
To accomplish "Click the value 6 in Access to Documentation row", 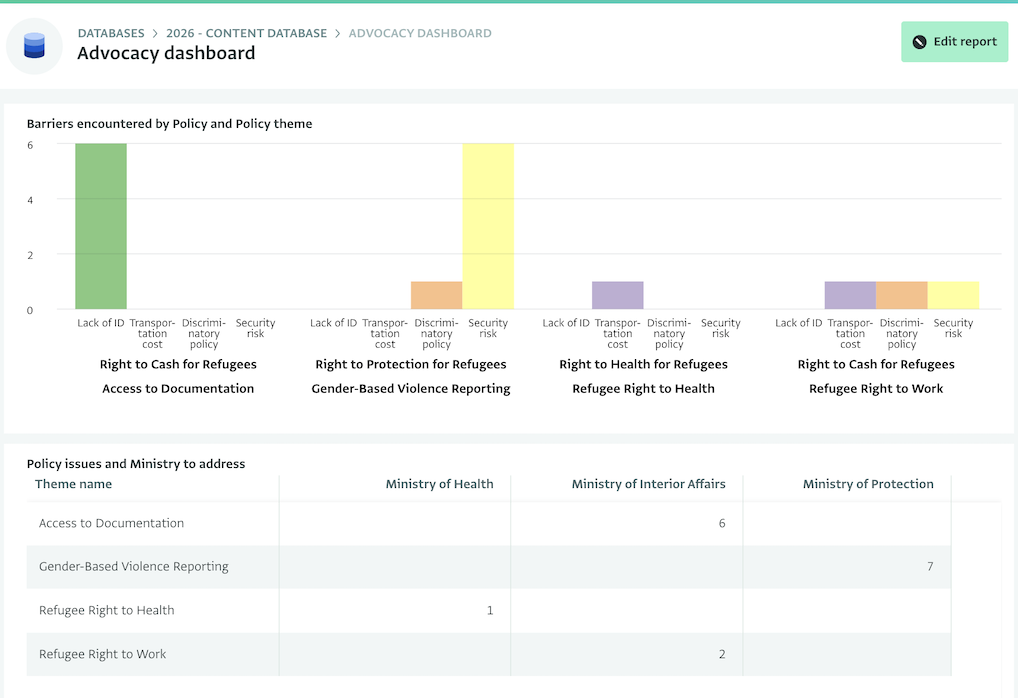I will 721,522.
